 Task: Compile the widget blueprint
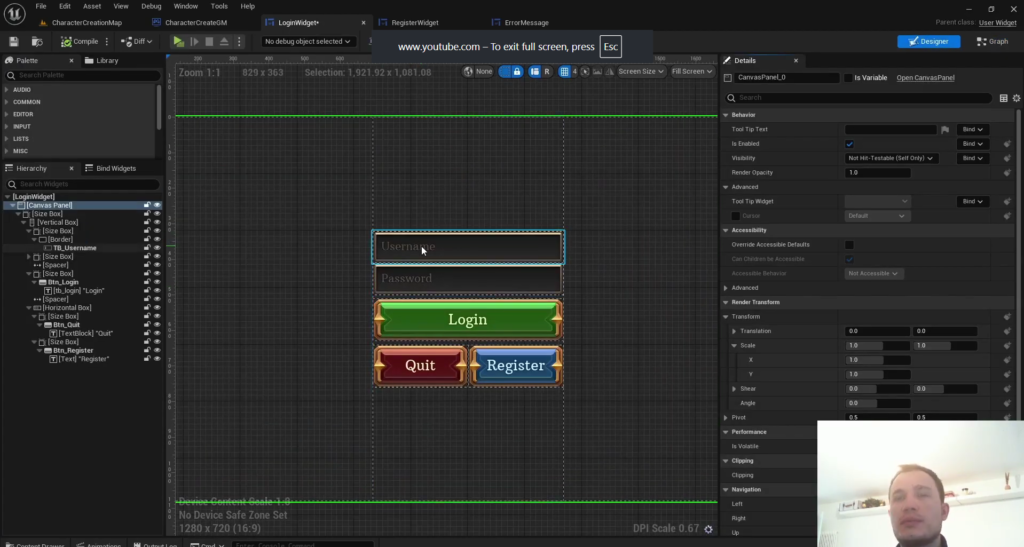(x=80, y=42)
